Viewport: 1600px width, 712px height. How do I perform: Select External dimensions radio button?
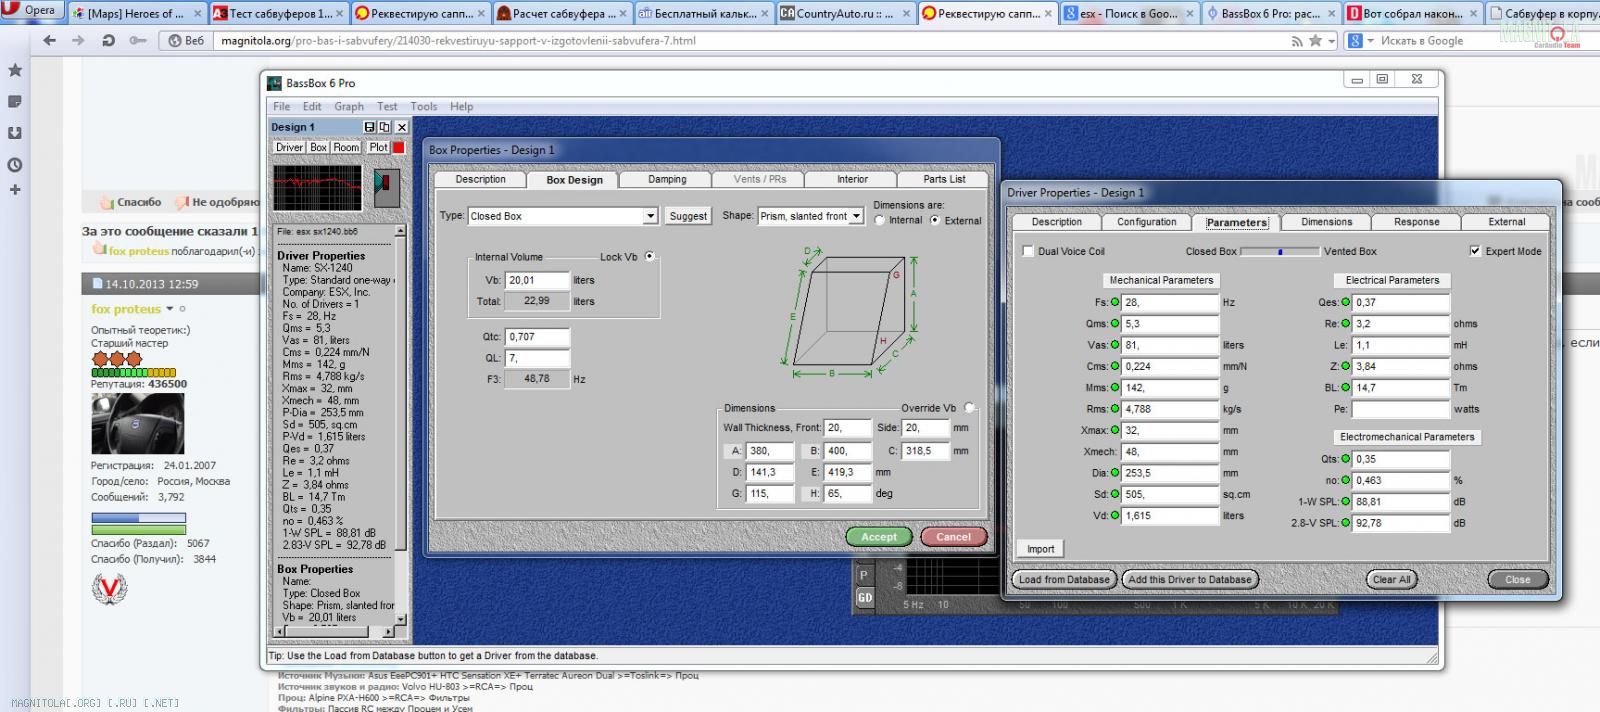935,221
